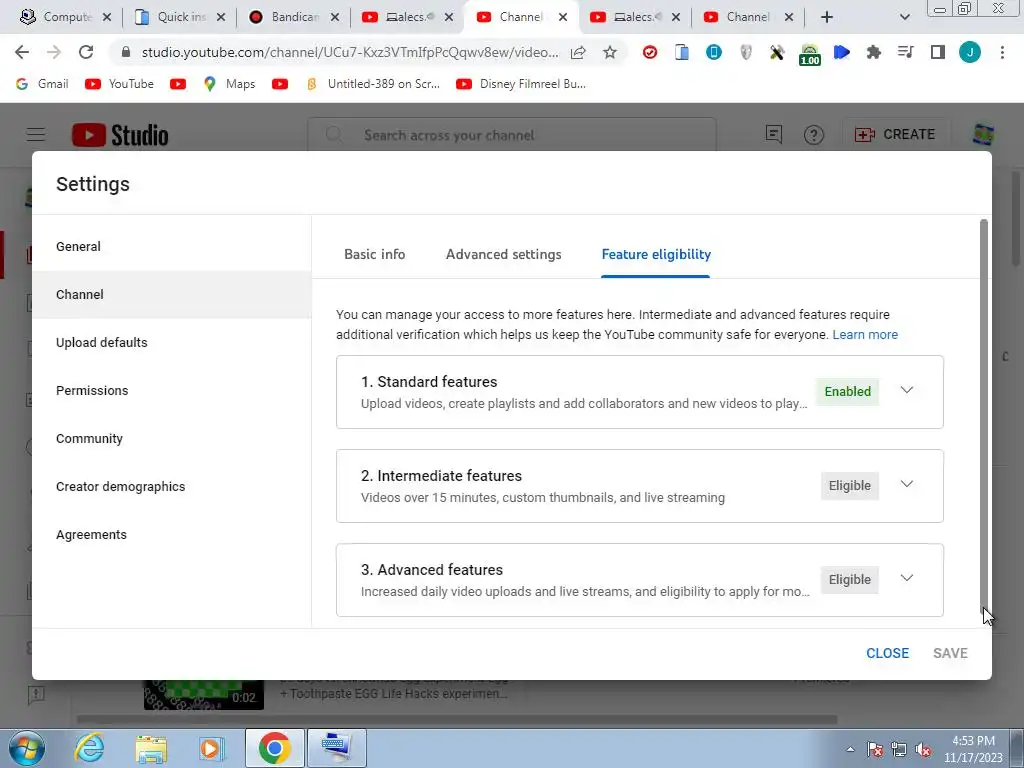The image size is (1024, 768).
Task: Open Permissions settings
Action: click(x=172, y=391)
